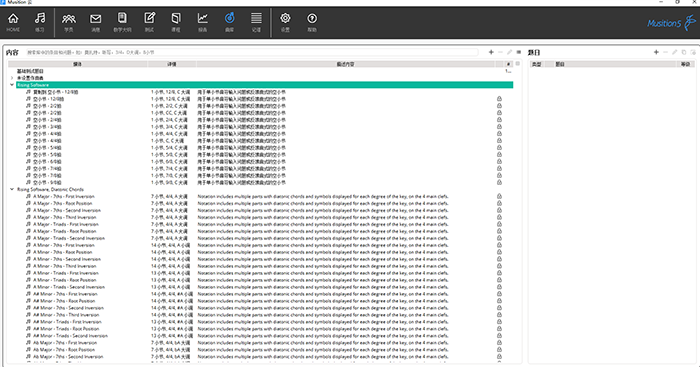Expand the collapsed group above Rising Software

[x=12, y=78]
